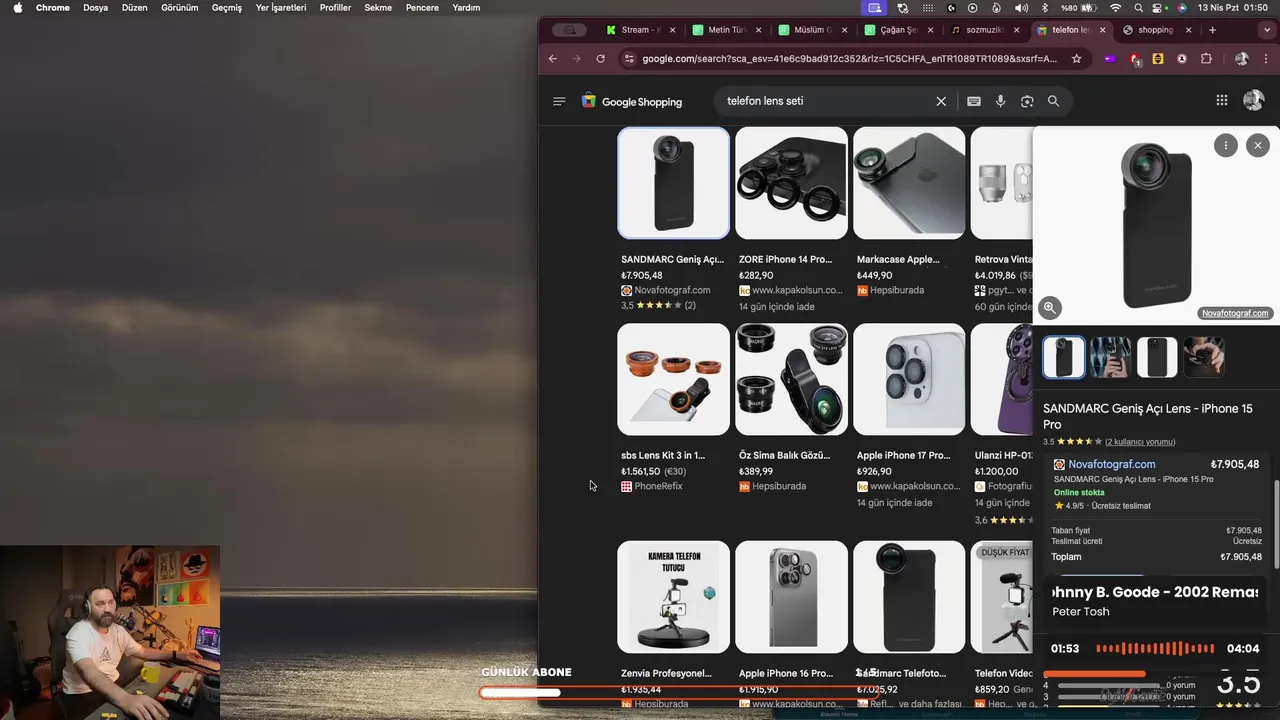
Task: Open the more options menu in product panel
Action: click(x=1226, y=145)
